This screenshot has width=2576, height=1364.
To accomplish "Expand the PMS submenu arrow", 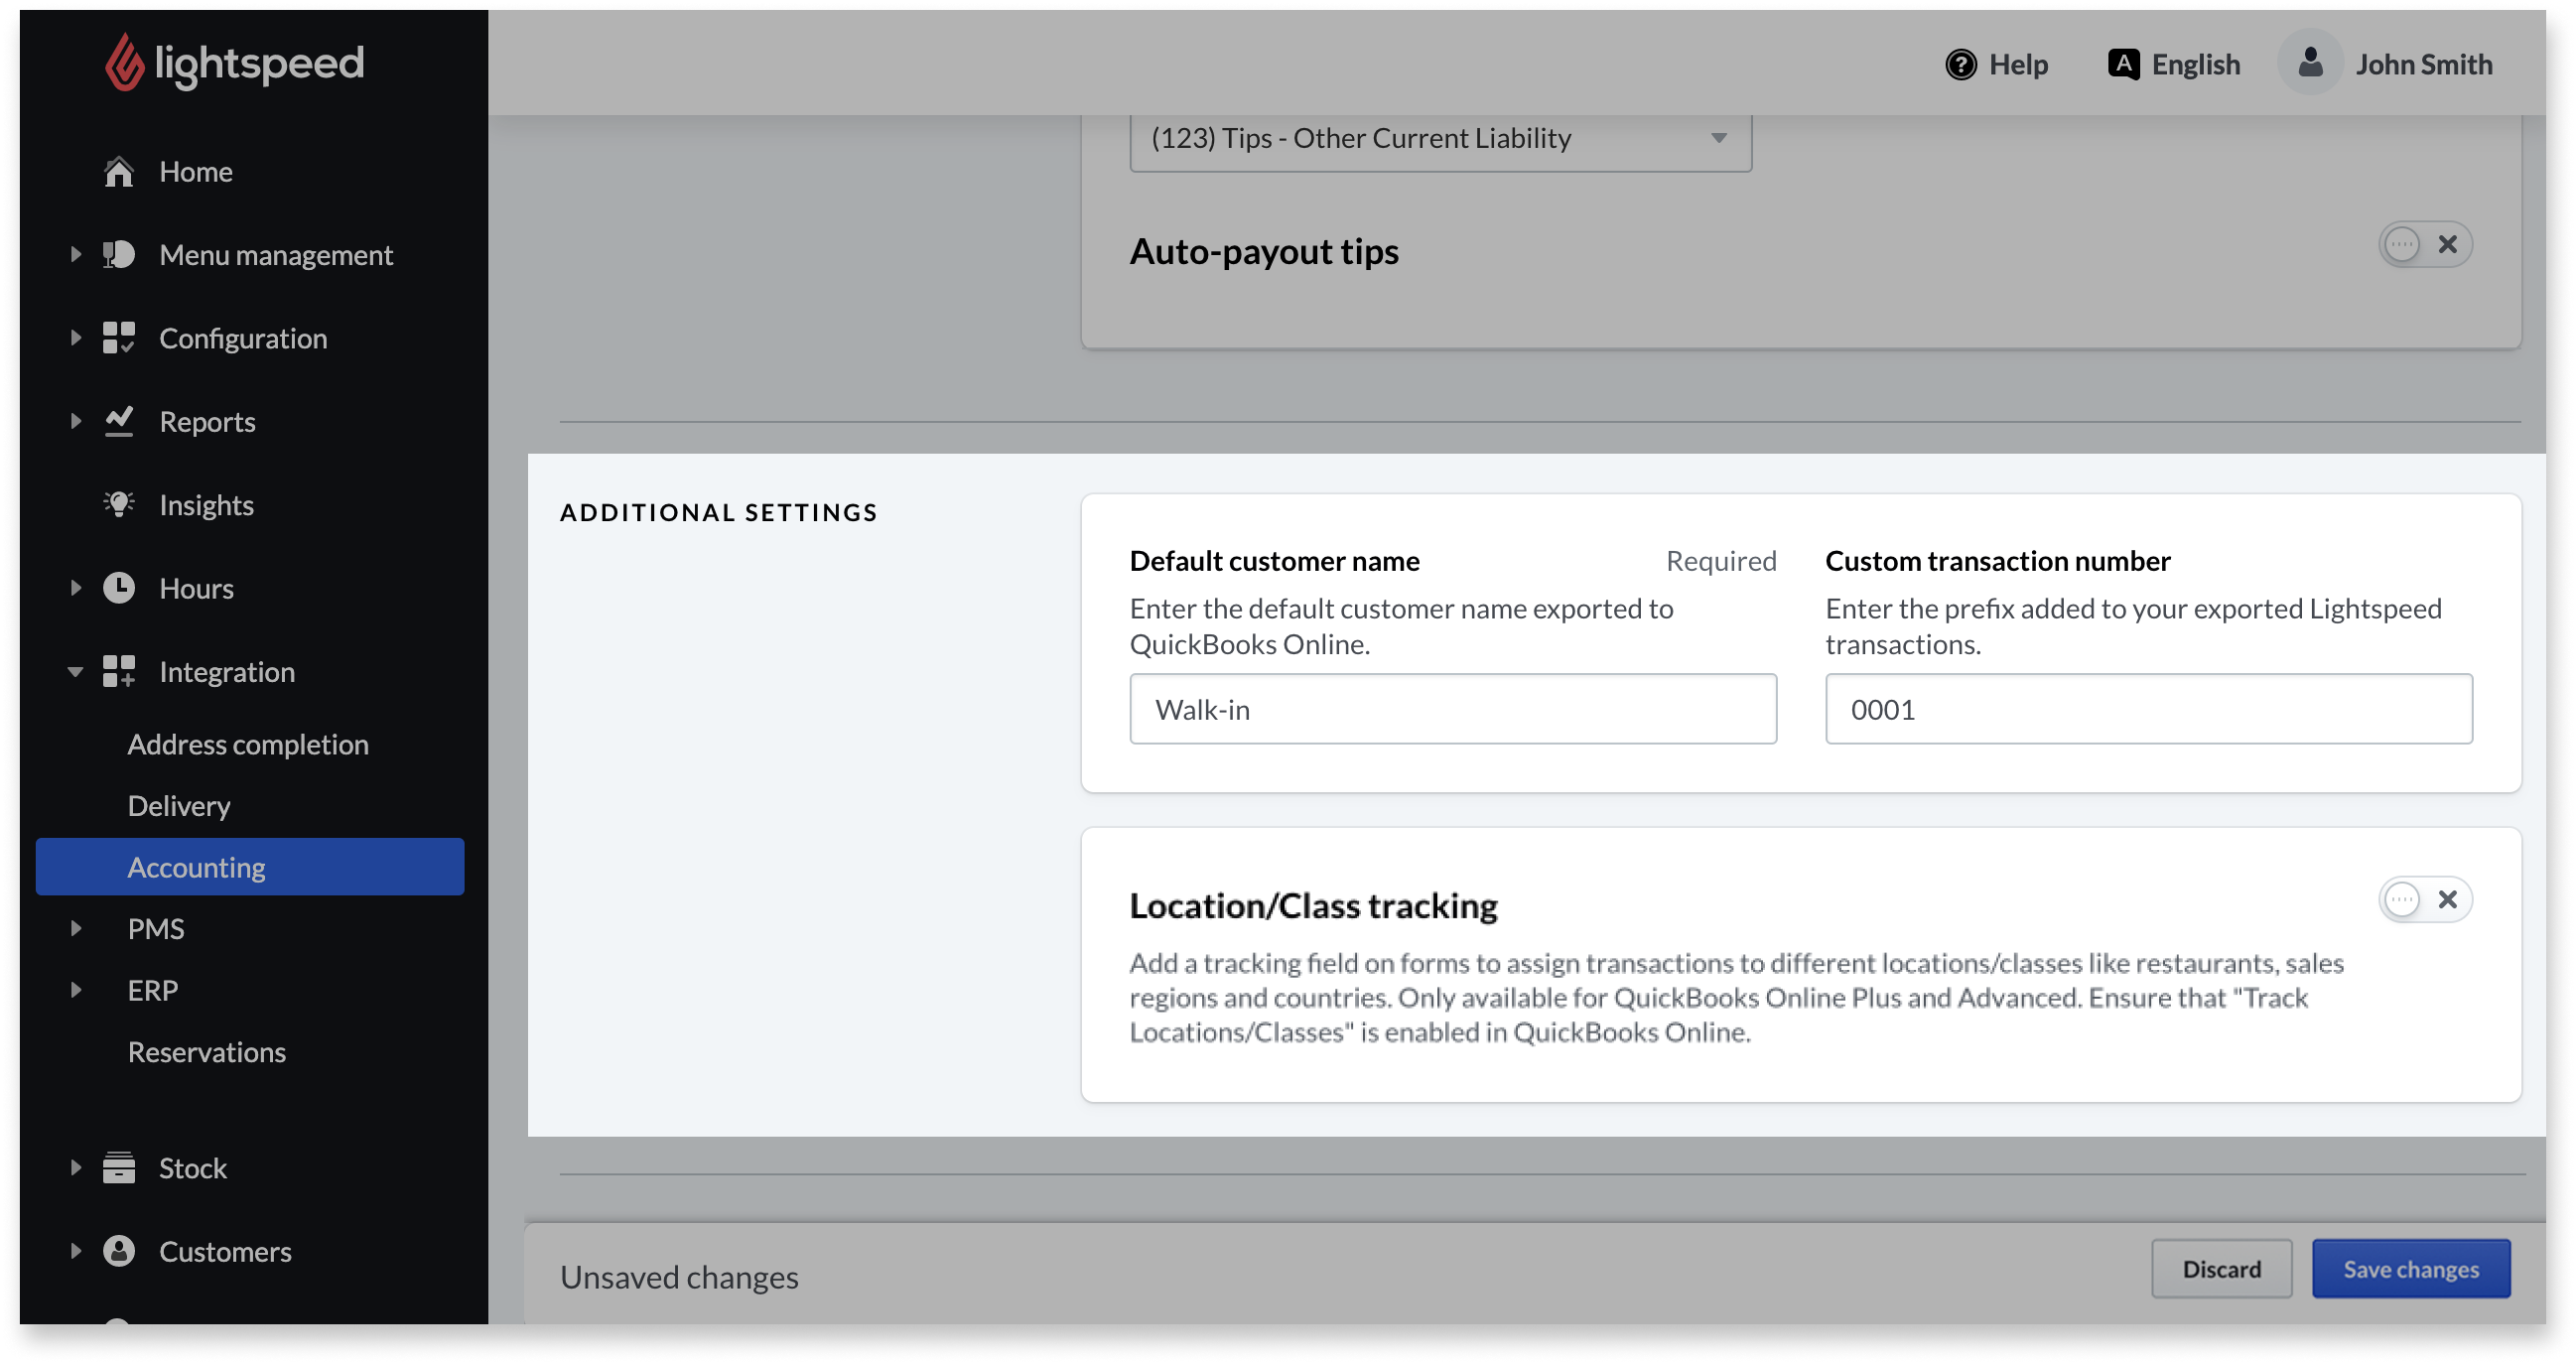I will 76,929.
